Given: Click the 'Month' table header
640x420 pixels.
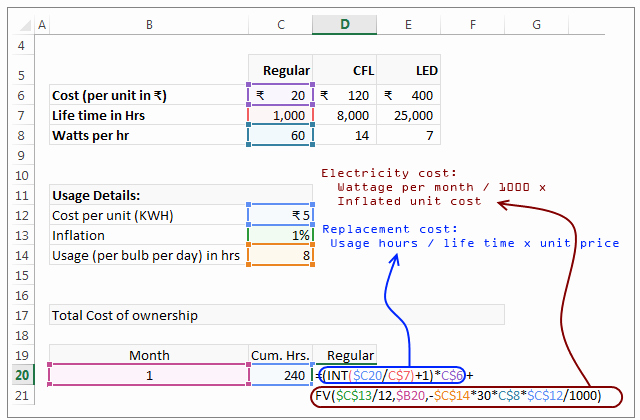Looking at the screenshot, I should 149,355.
